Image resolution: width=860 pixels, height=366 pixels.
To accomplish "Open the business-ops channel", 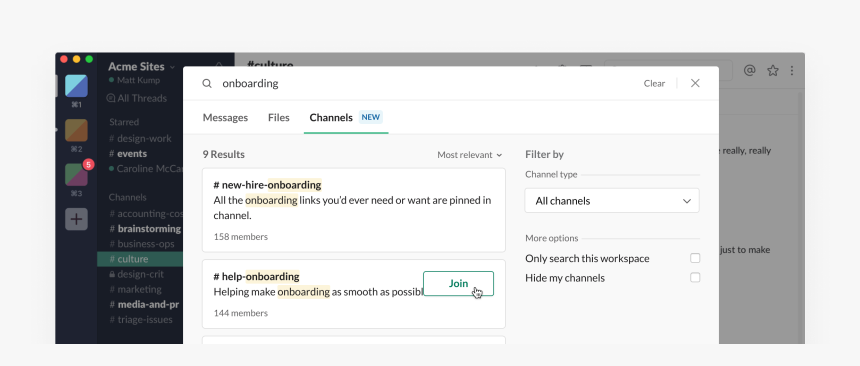I will coord(142,244).
